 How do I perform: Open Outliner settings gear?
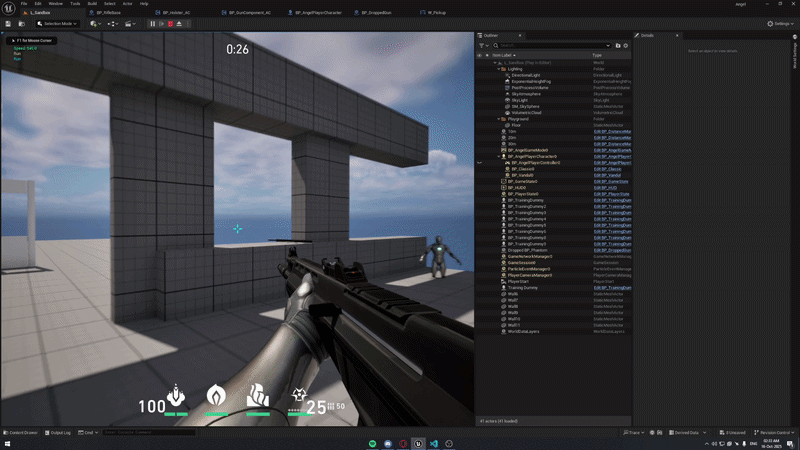[626, 45]
